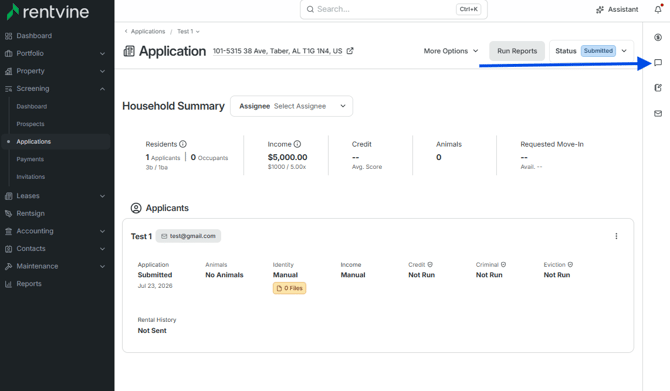The image size is (670, 391).
Task: Go back to Applications breadcrumb
Action: click(x=148, y=31)
